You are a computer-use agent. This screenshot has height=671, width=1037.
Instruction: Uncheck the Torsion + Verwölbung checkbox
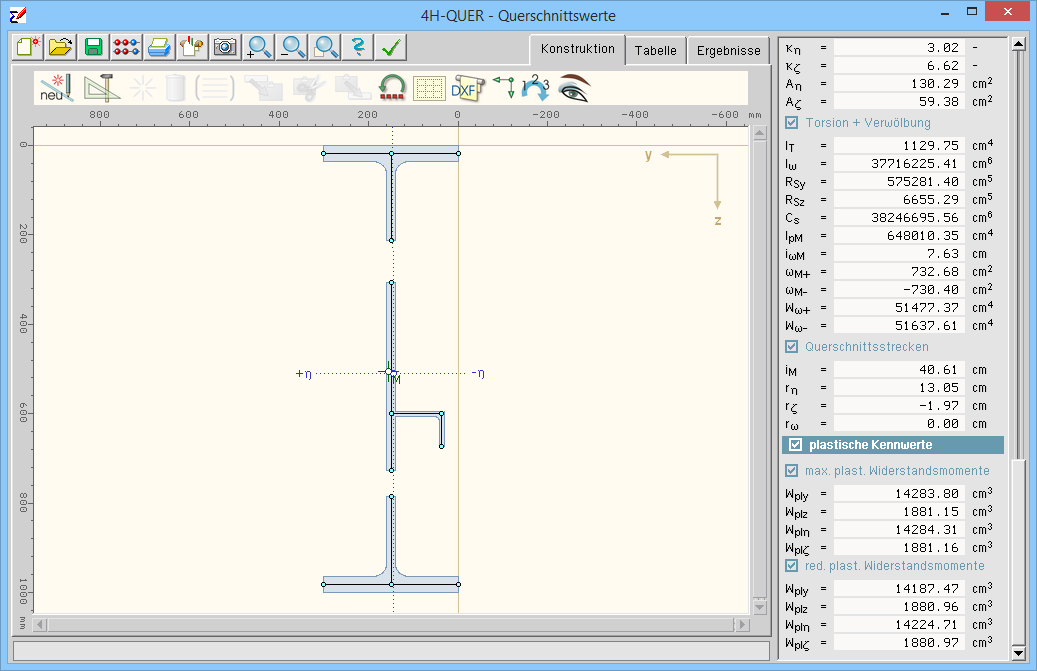791,123
